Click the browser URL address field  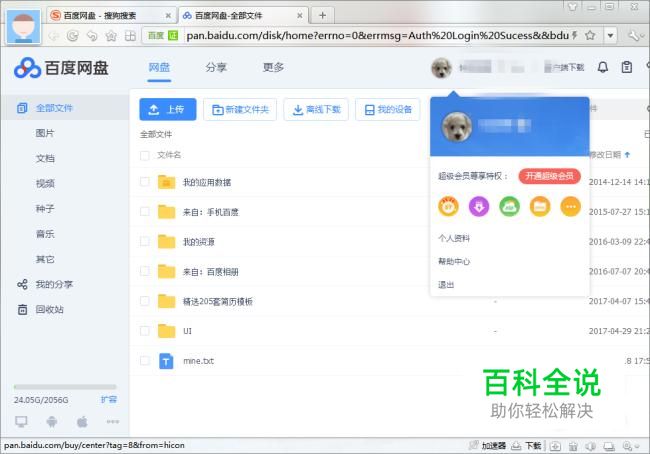377,36
